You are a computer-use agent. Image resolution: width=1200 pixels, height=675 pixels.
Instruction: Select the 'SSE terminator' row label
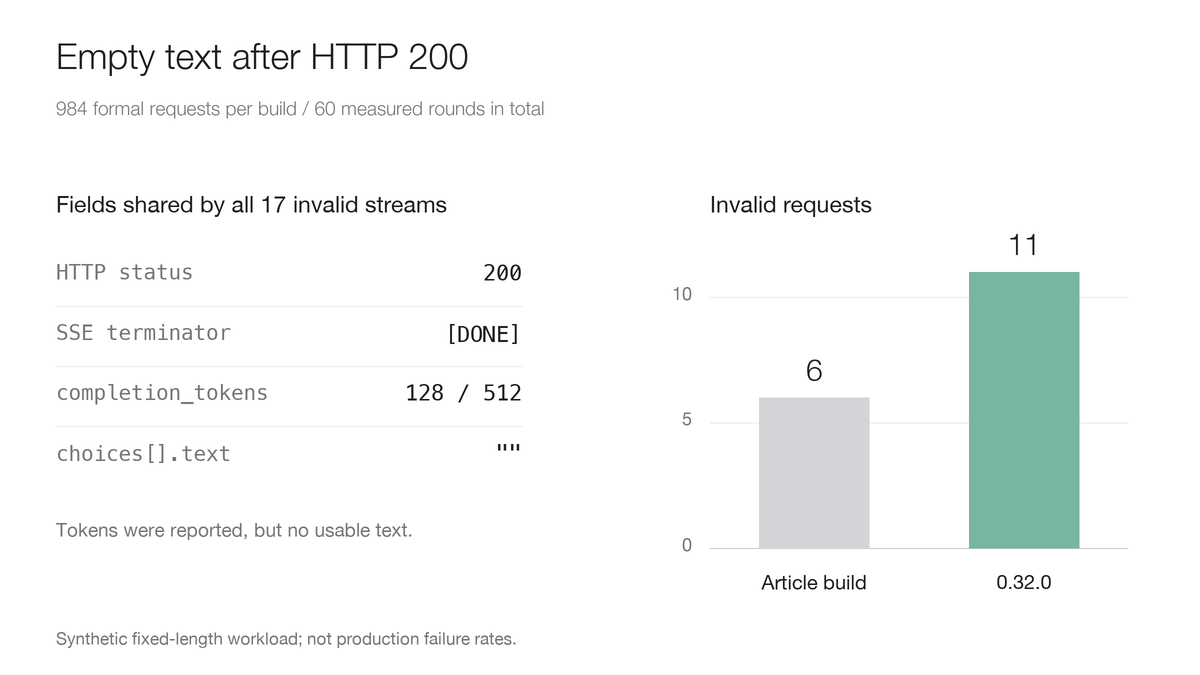[143, 333]
